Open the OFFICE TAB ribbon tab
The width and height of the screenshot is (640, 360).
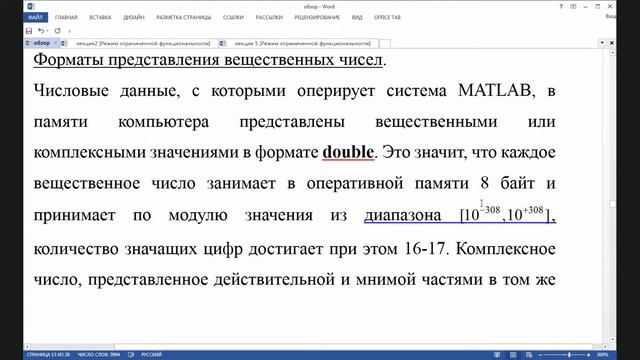click(x=387, y=18)
